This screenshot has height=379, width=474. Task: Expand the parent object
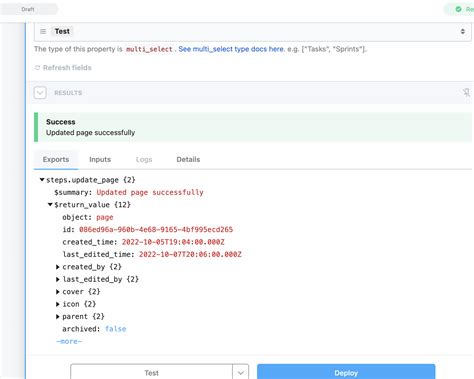tap(58, 316)
